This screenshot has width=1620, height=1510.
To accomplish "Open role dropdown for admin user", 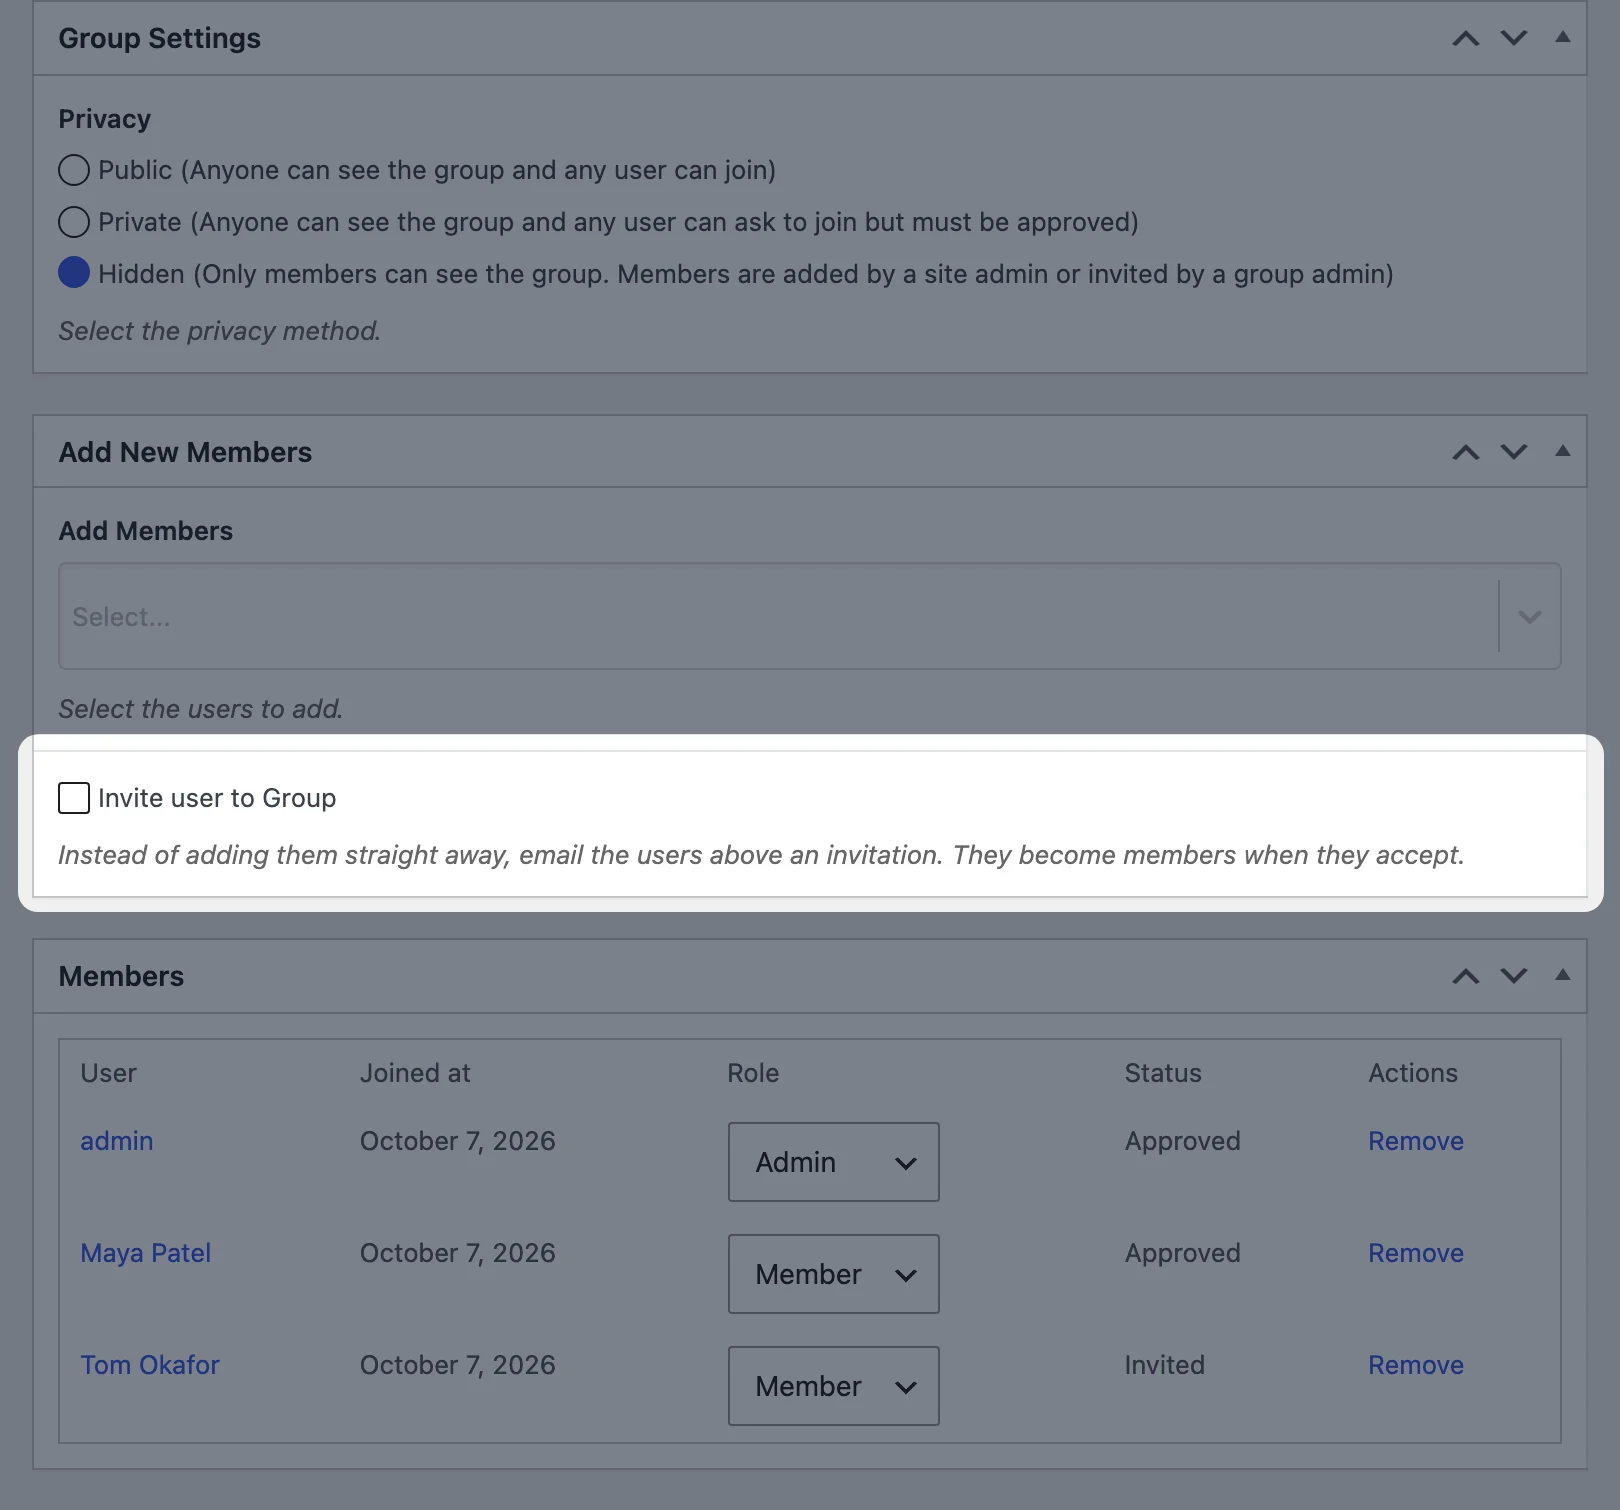I will (x=834, y=1162).
